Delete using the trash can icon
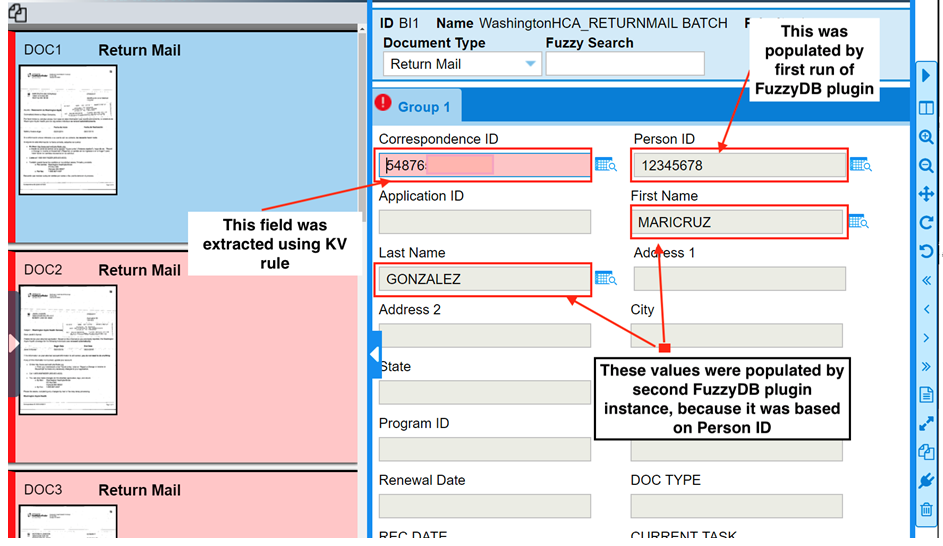 [x=926, y=510]
